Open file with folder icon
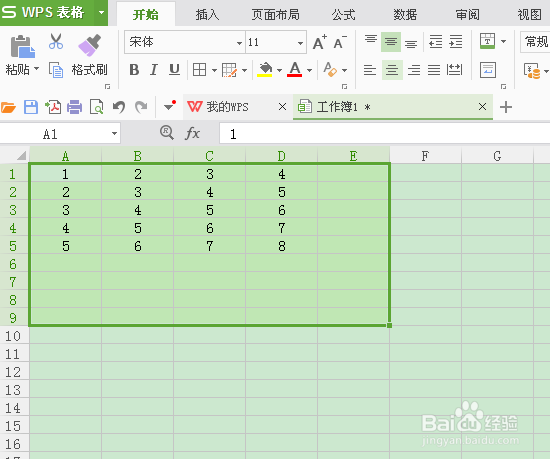The height and width of the screenshot is (459, 550). [x=9, y=107]
